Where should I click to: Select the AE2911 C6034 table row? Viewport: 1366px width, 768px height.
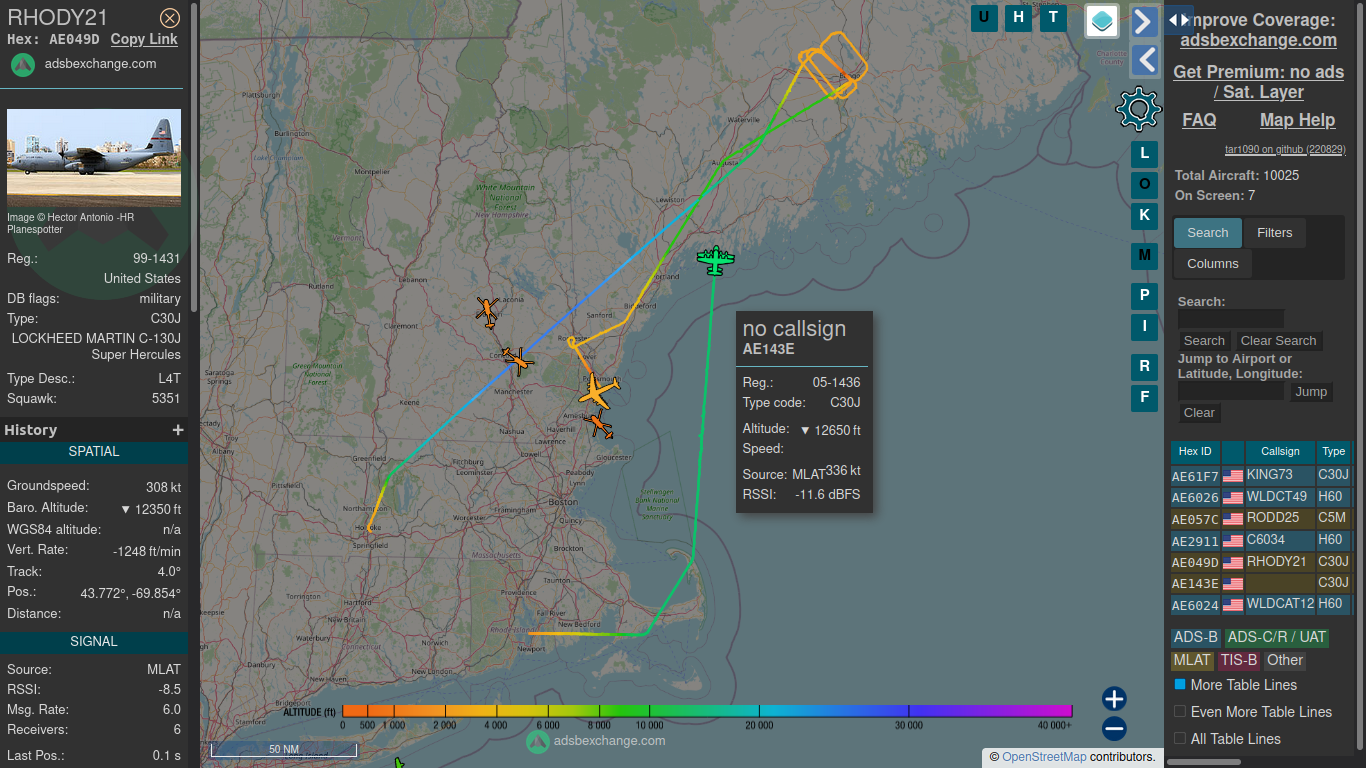(1261, 540)
